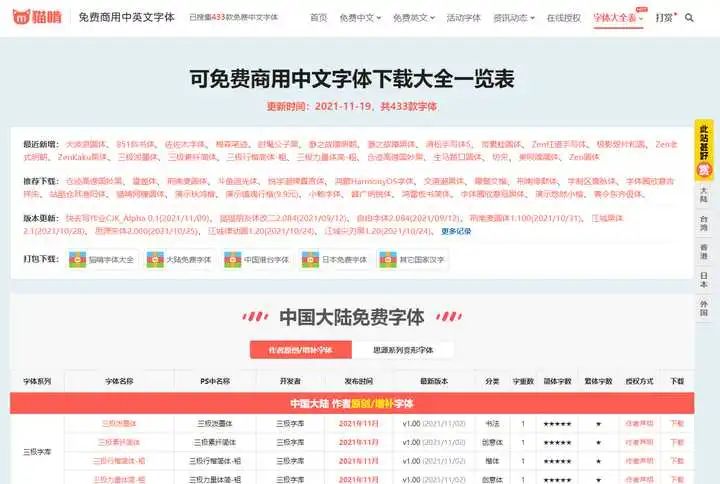Image resolution: width=720 pixels, height=484 pixels.
Task: Click 楷体 category cell of 三极行楷简体-粗
Action: coord(492,461)
